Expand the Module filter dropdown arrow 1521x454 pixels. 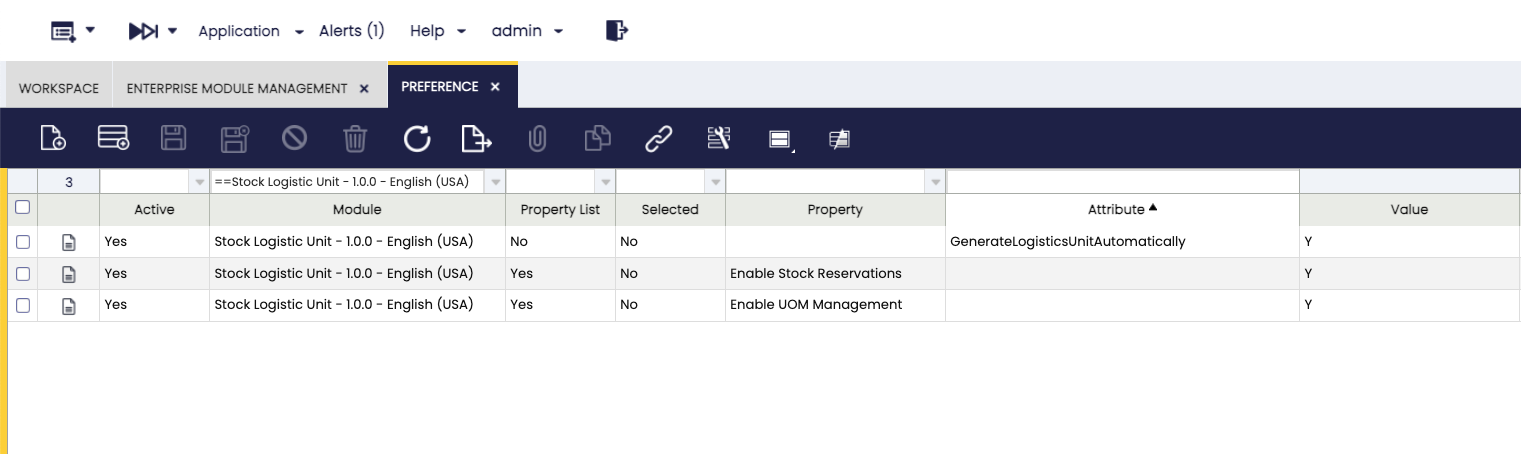[x=495, y=182]
